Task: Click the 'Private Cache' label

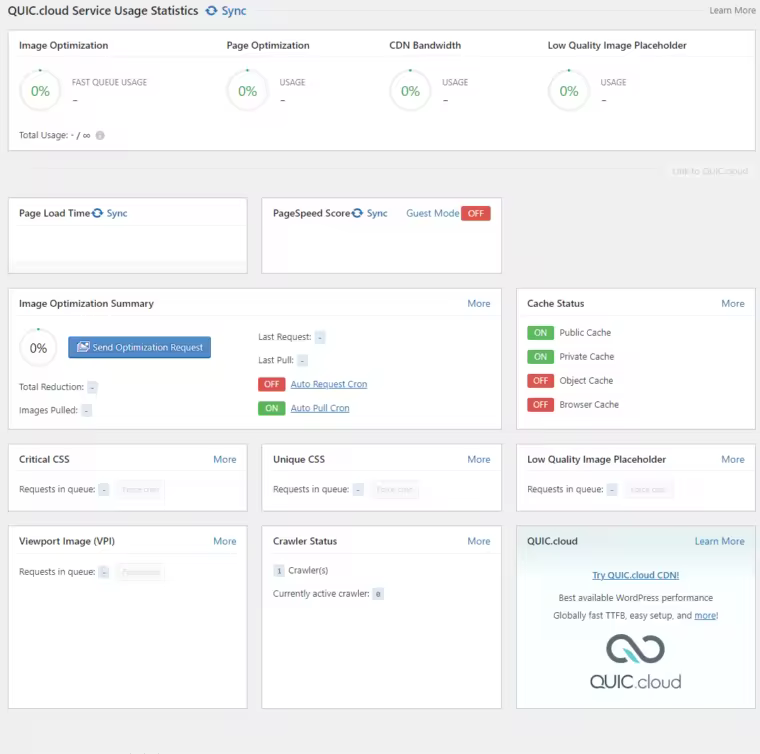Action: click(x=586, y=357)
